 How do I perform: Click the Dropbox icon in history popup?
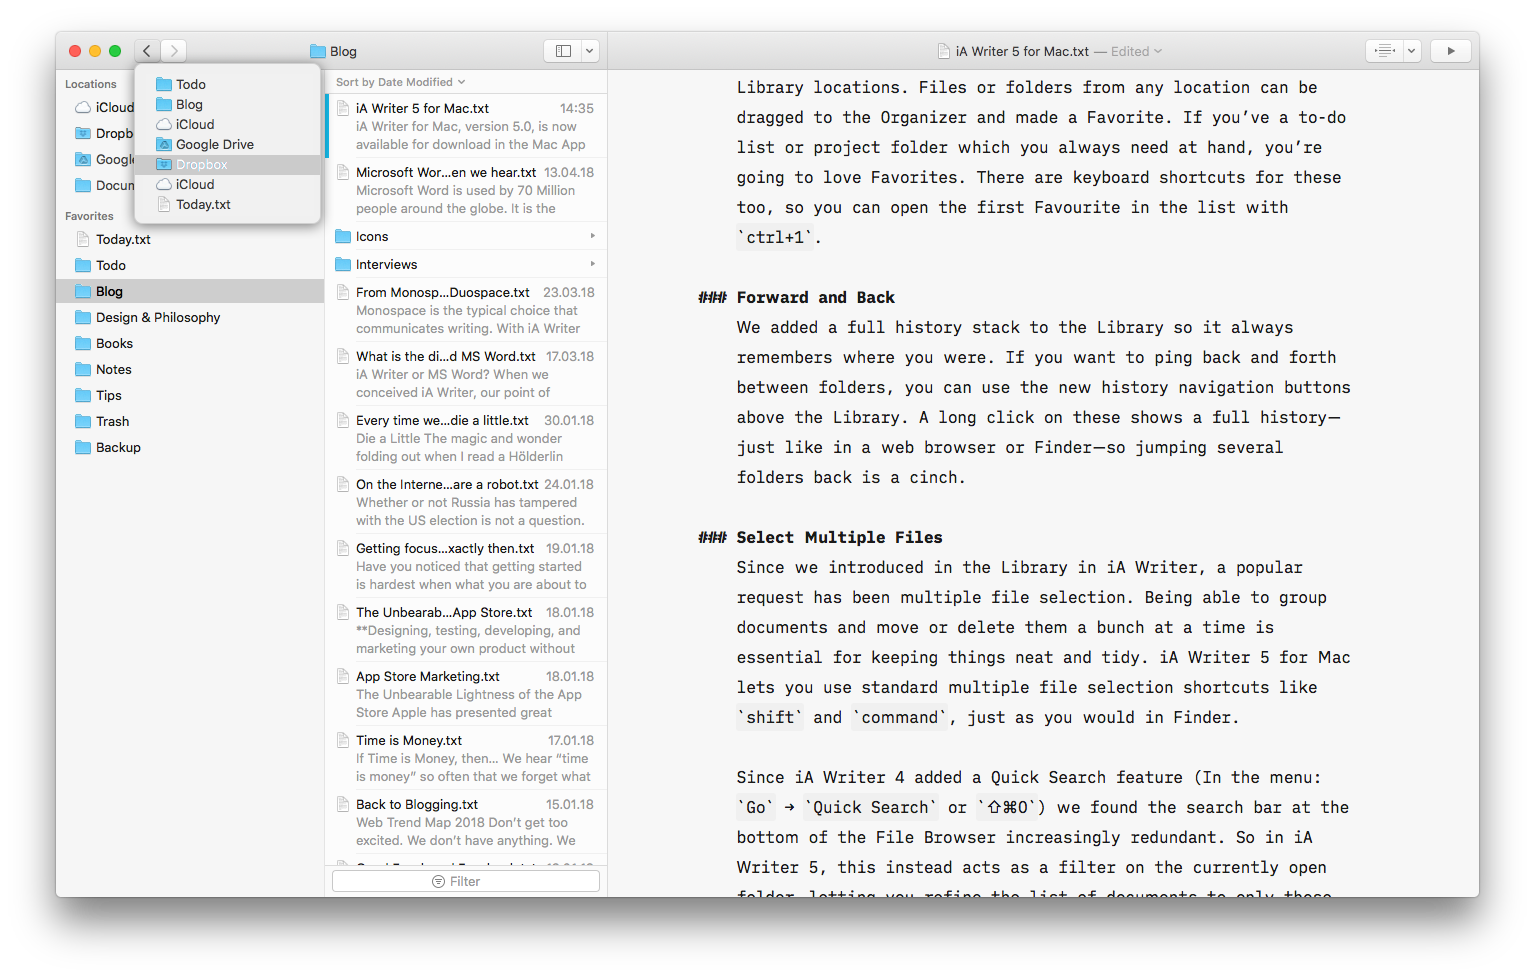point(164,165)
